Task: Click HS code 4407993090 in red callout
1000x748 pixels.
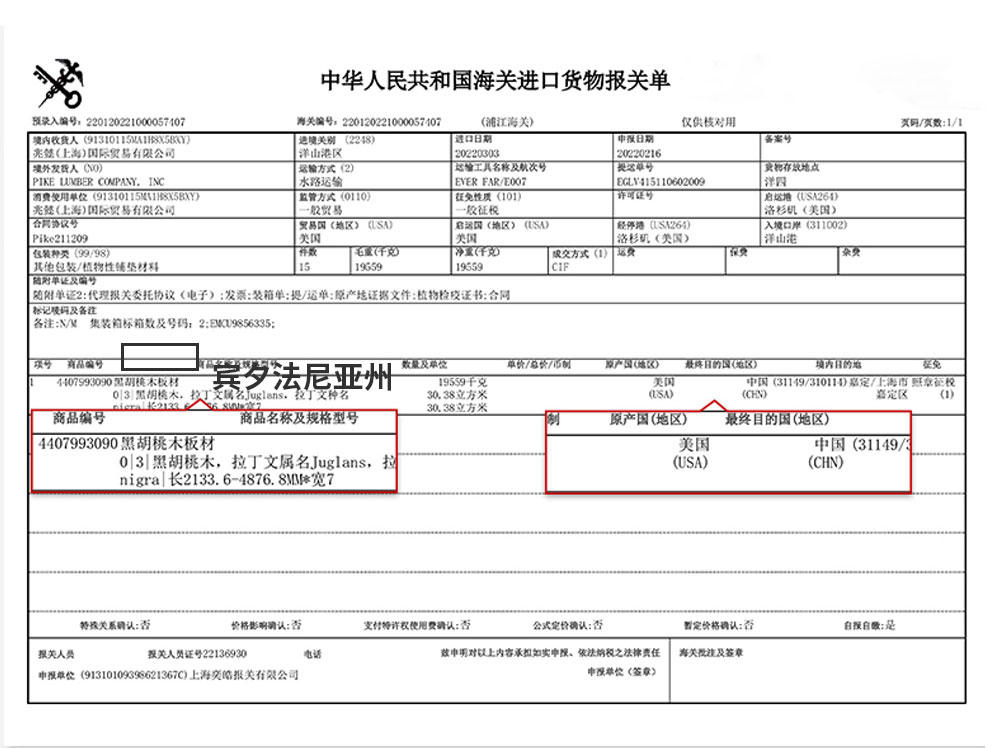Action: [77, 443]
